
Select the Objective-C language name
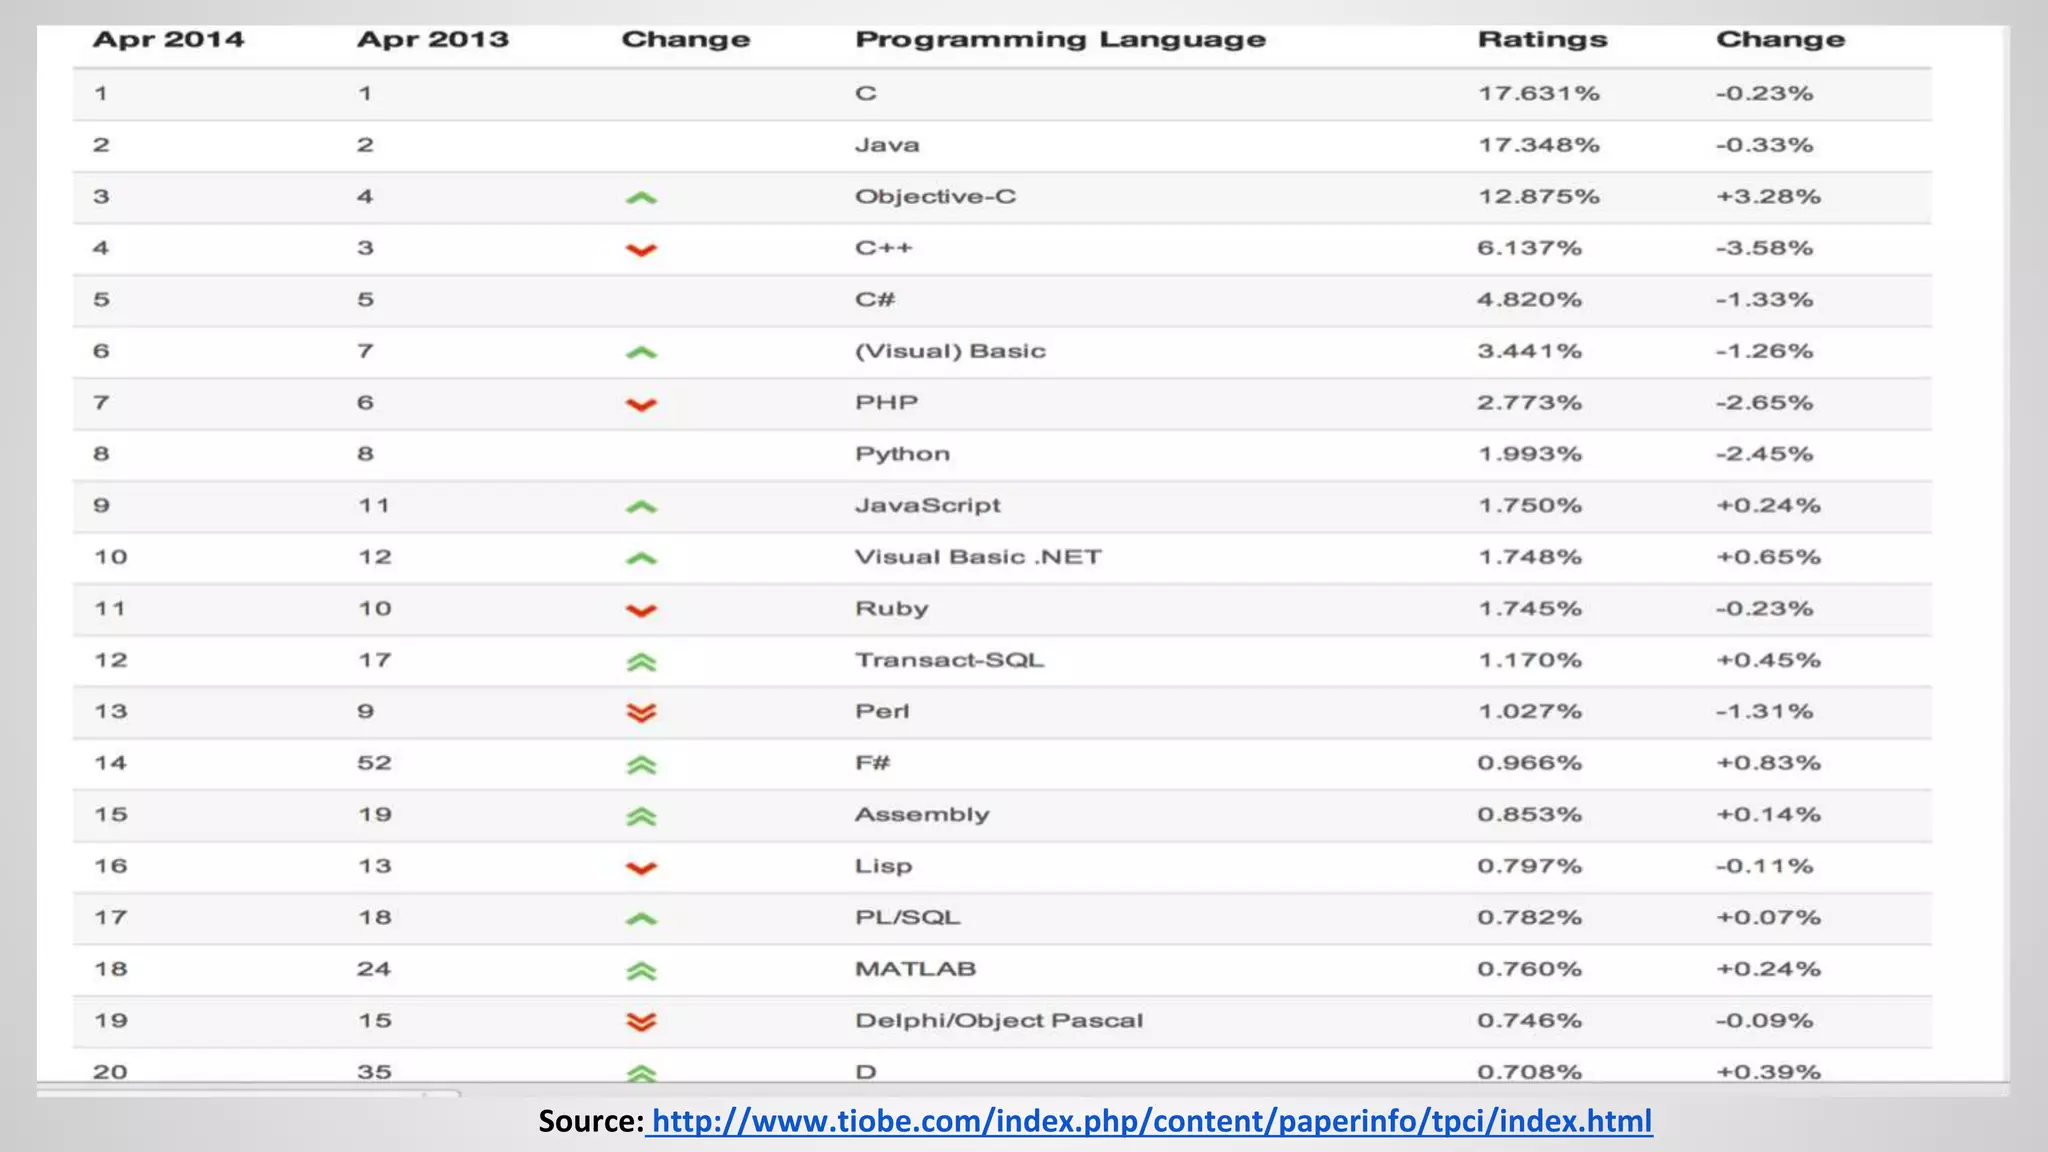coord(935,197)
